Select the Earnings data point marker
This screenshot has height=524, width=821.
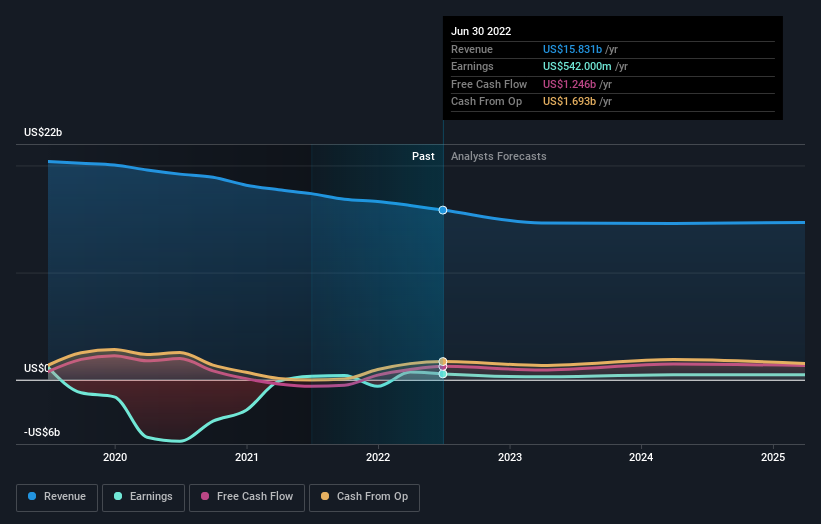point(443,374)
